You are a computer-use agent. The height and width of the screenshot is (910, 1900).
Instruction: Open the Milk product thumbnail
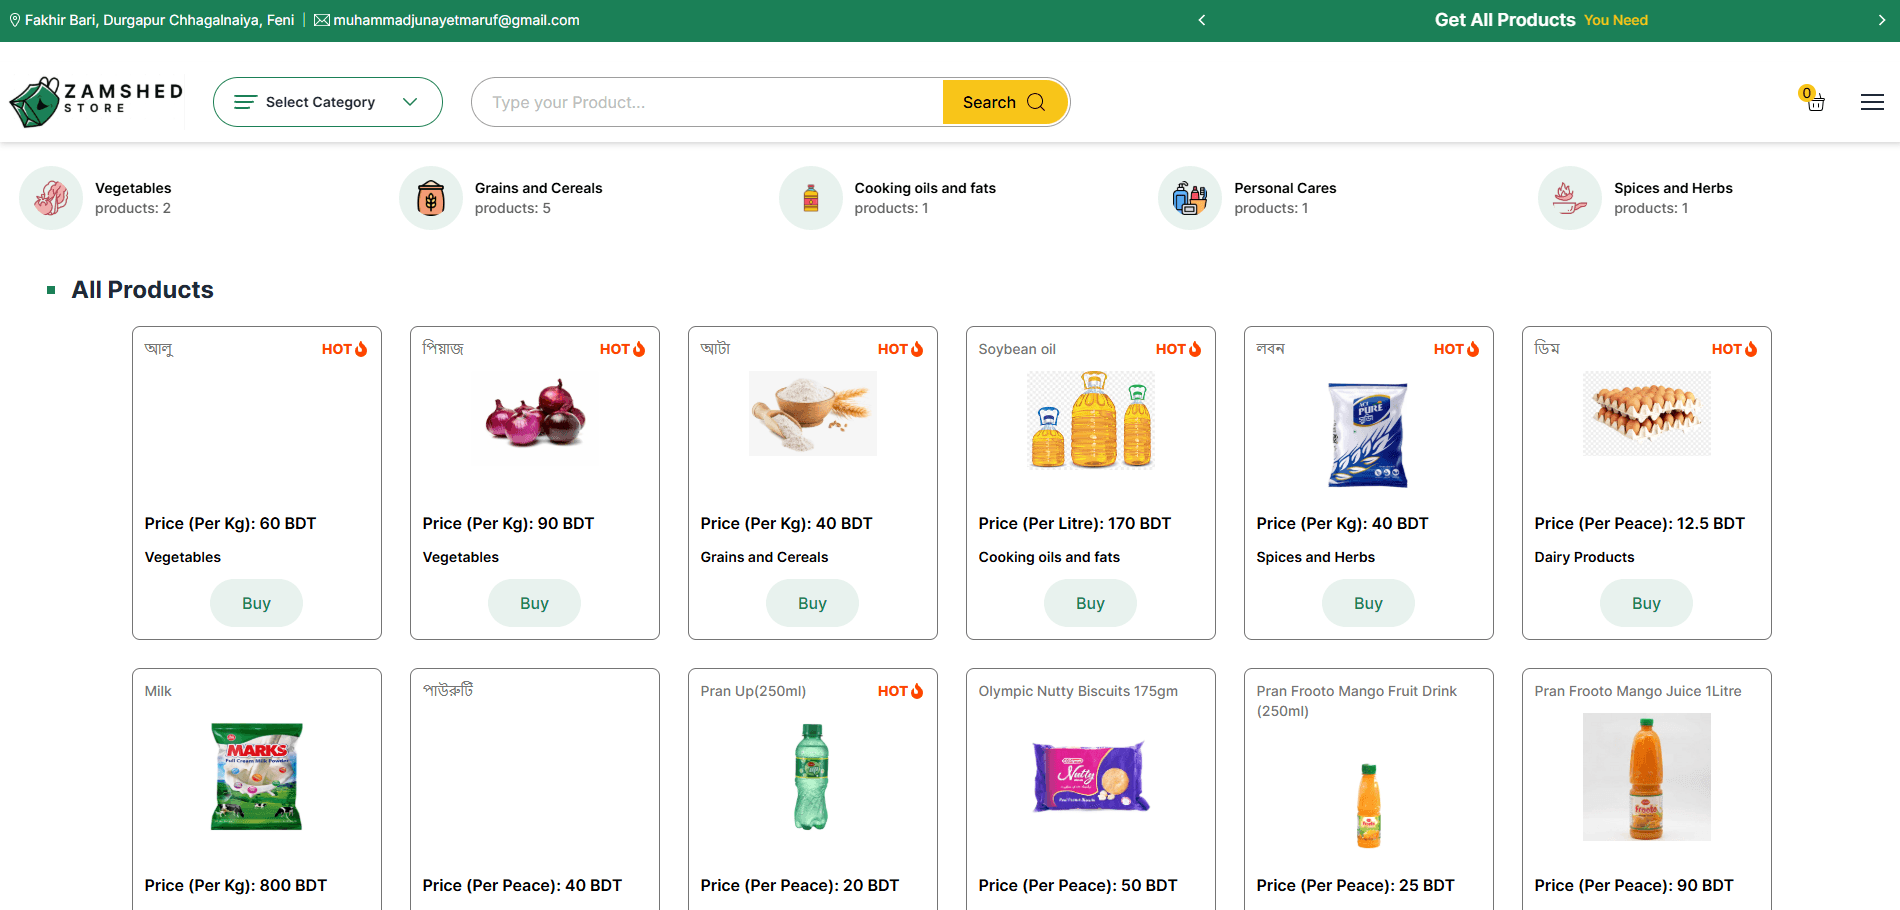(x=257, y=777)
